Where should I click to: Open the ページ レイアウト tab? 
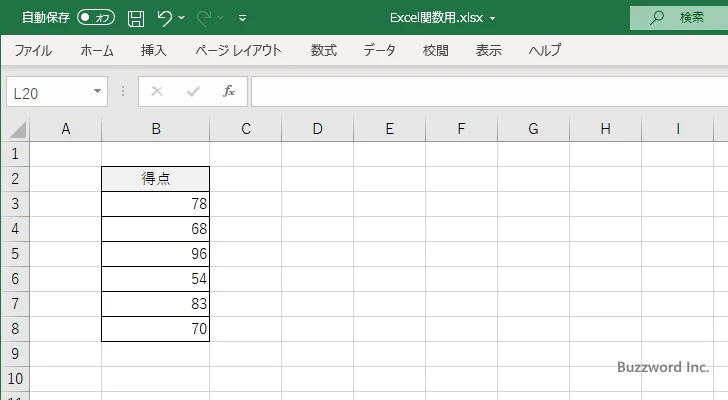pos(238,50)
